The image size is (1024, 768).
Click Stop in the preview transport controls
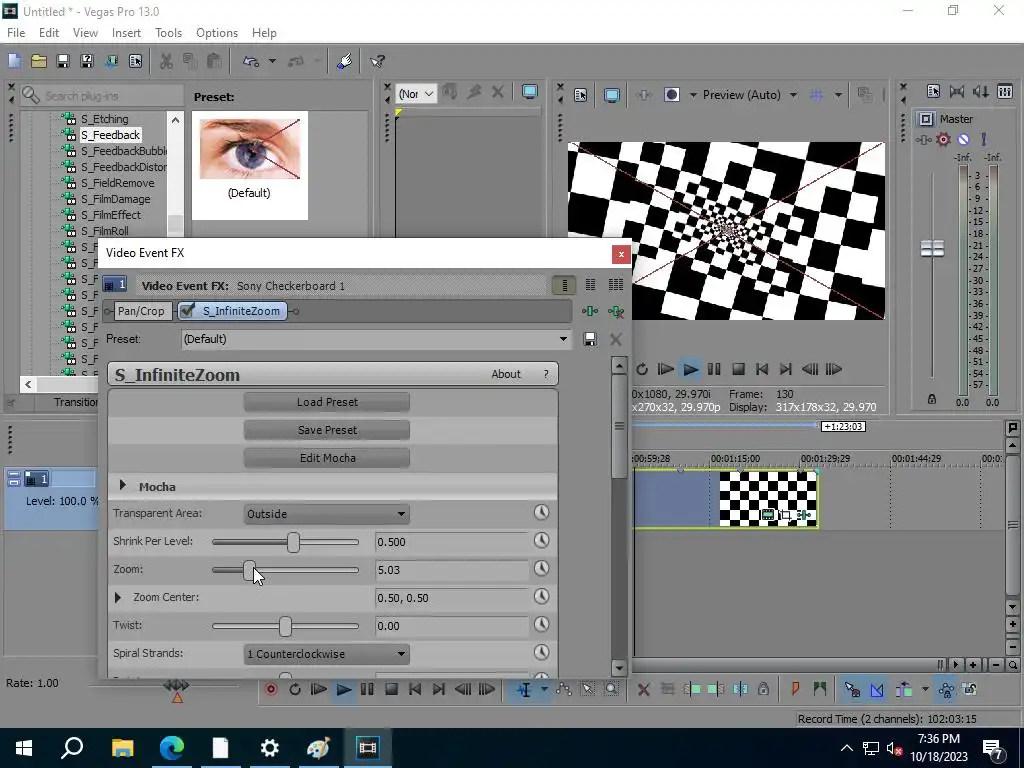coord(738,369)
